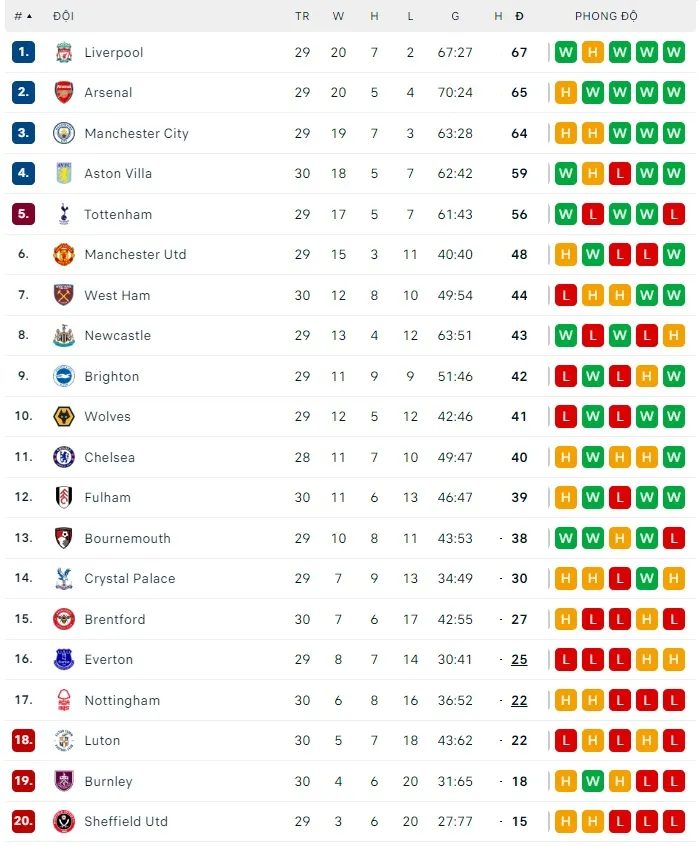Click the Arsenal club crest icon
Image resolution: width=698 pixels, height=846 pixels.
pyautogui.click(x=64, y=92)
